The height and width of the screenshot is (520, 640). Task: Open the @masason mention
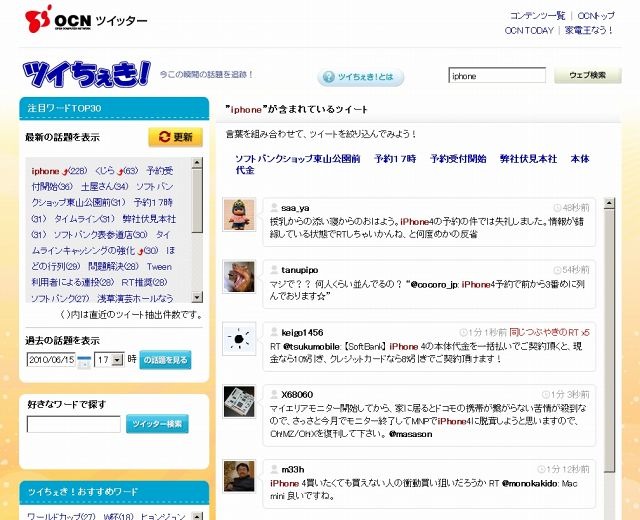pyautogui.click(x=411, y=434)
